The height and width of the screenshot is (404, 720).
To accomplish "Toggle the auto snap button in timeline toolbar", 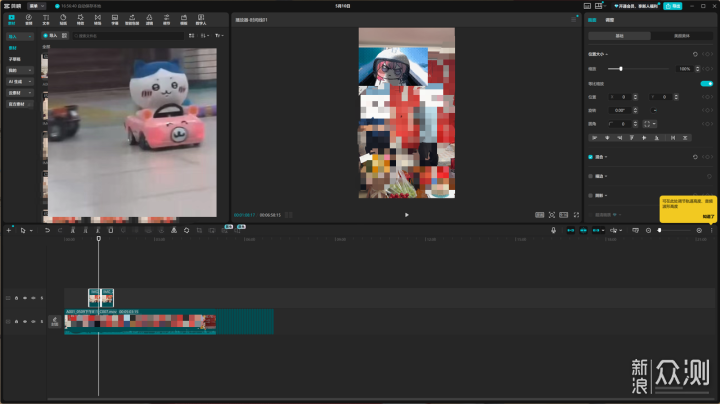I will tap(583, 230).
